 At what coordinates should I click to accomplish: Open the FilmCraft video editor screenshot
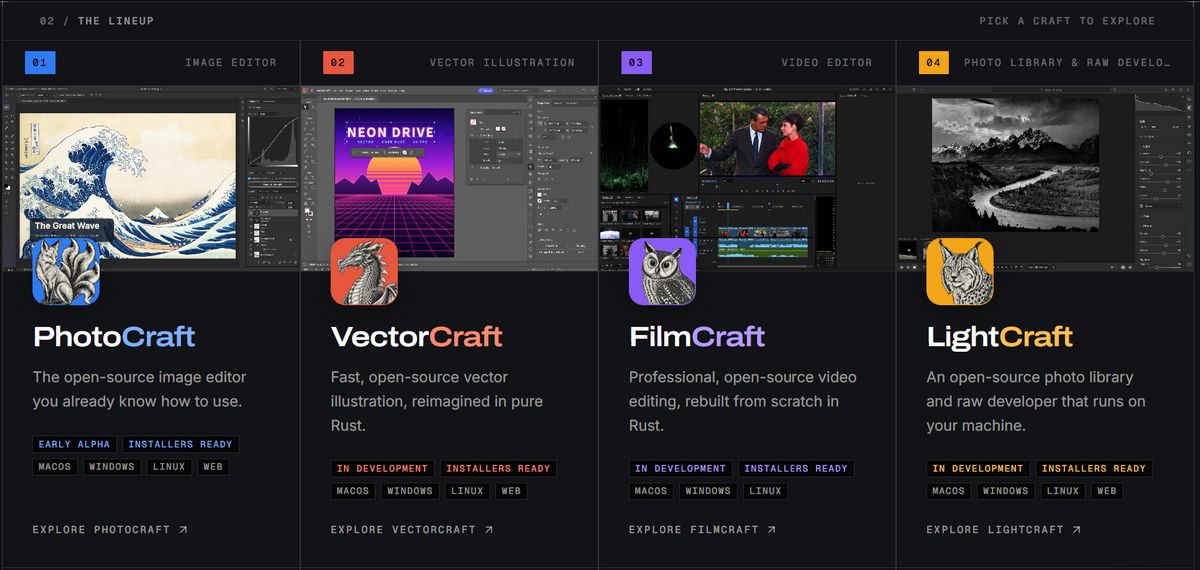tap(747, 177)
